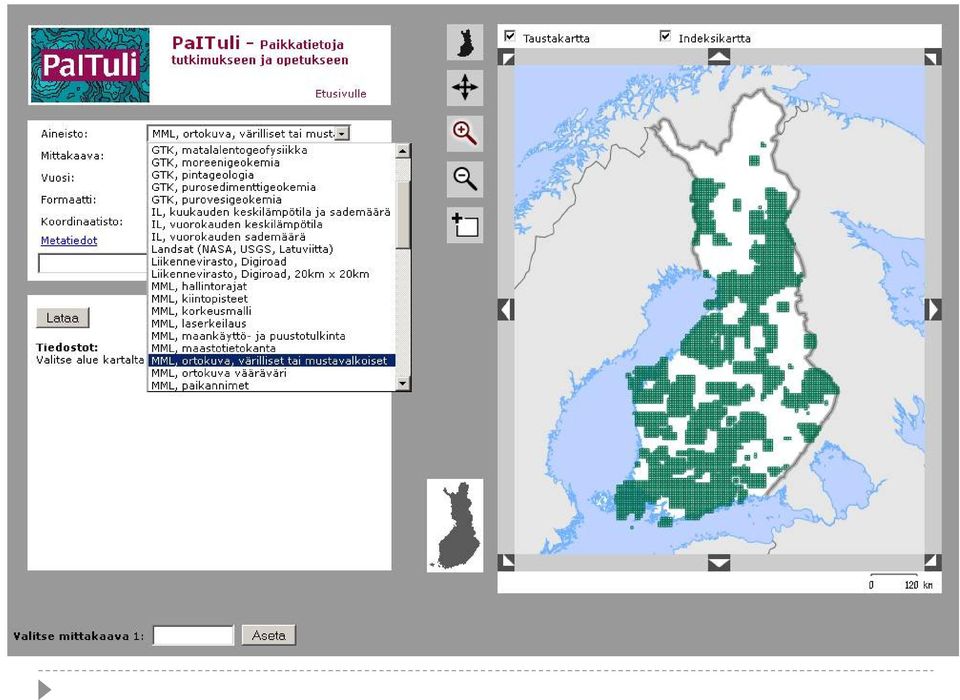960x700 pixels.
Task: Pan map west with left arrow
Action: pyautogui.click(x=506, y=309)
